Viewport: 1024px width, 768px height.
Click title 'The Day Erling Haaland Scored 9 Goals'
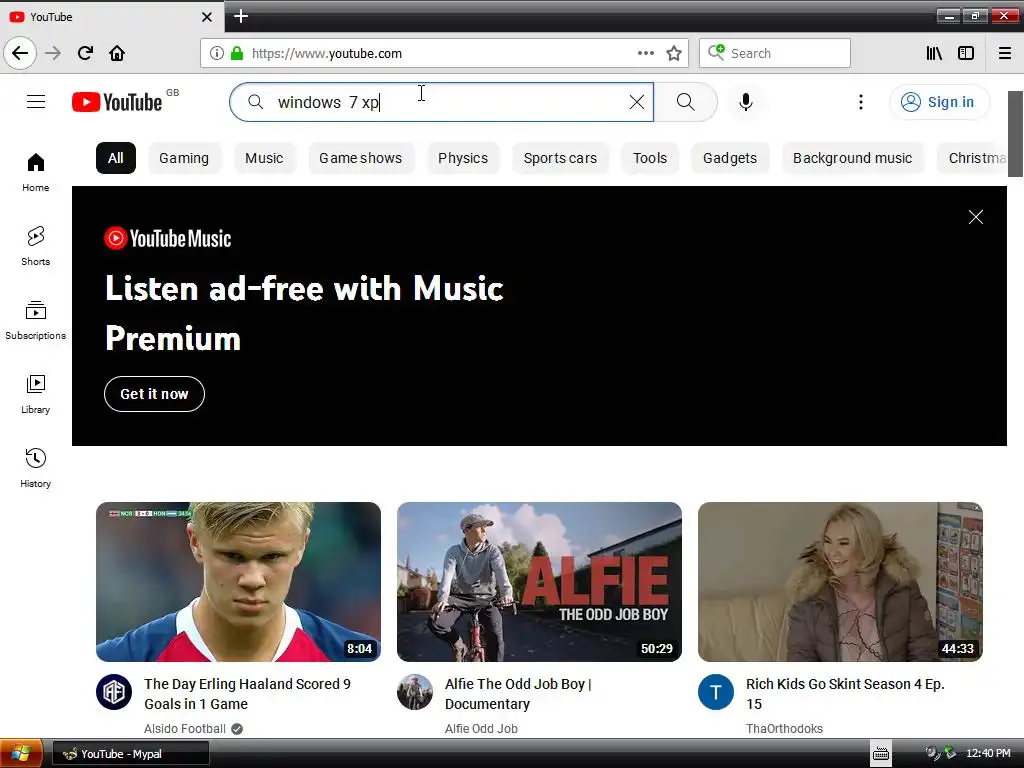248,694
